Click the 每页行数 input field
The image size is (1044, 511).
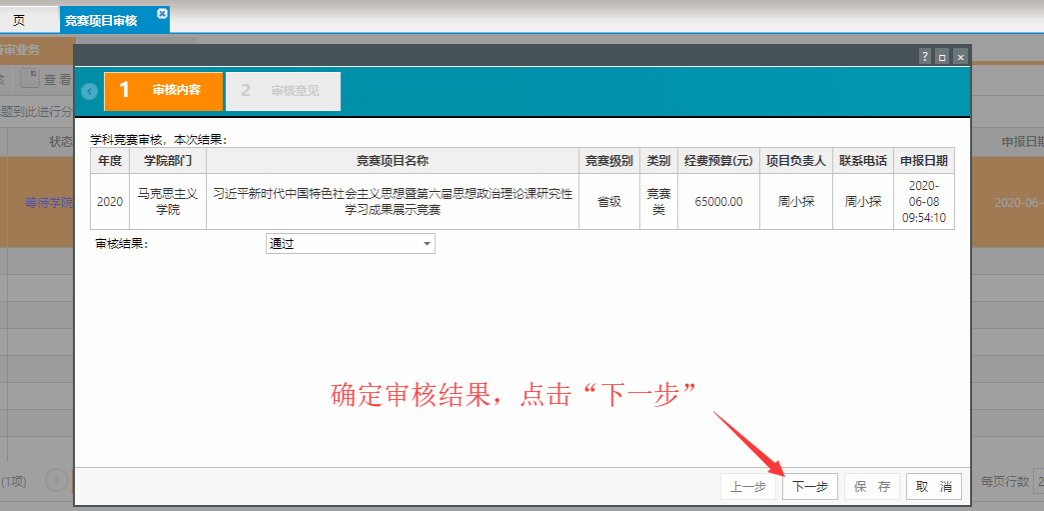(x=1038, y=481)
